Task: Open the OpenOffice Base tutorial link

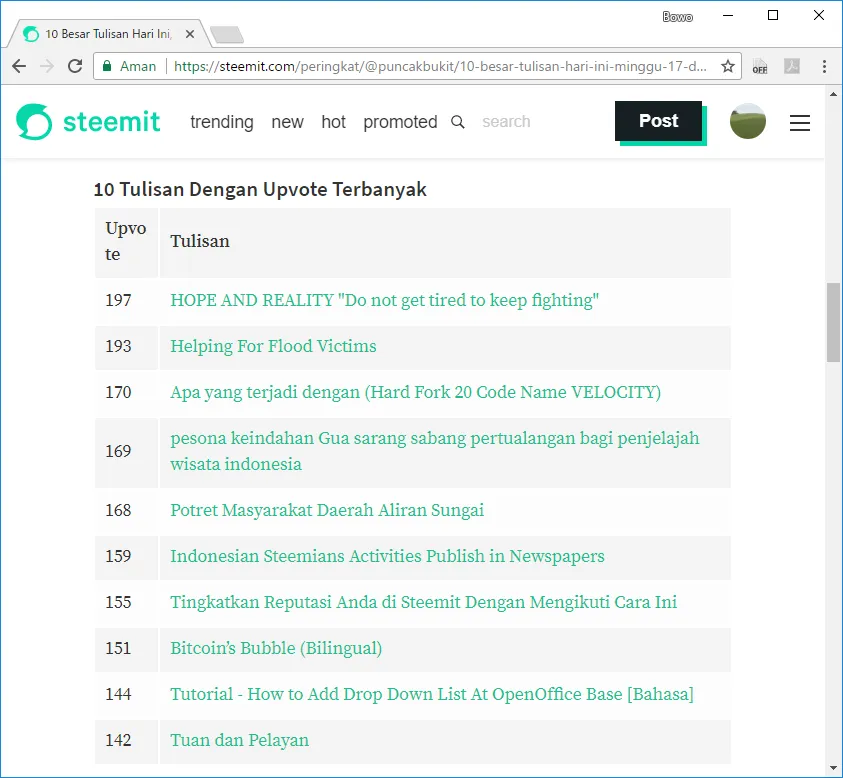Action: (x=432, y=694)
